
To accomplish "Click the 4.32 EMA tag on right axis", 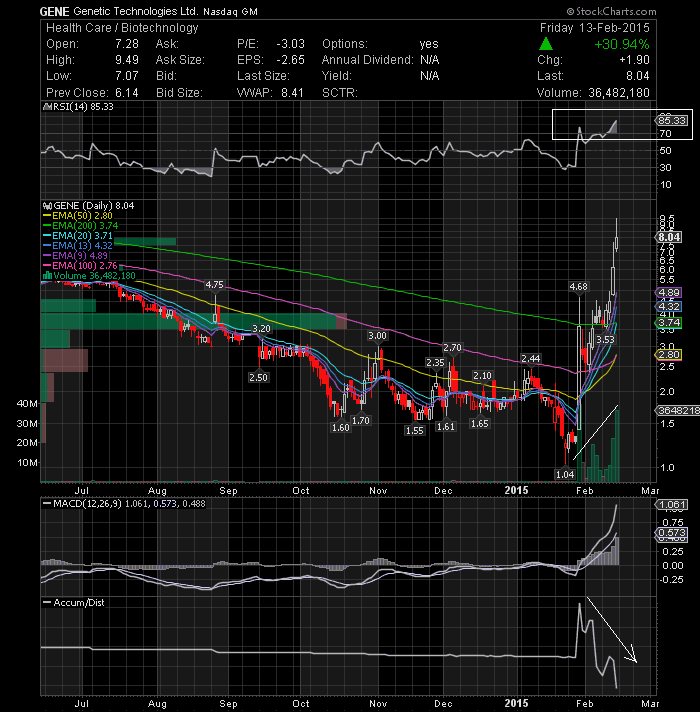I will tap(668, 307).
